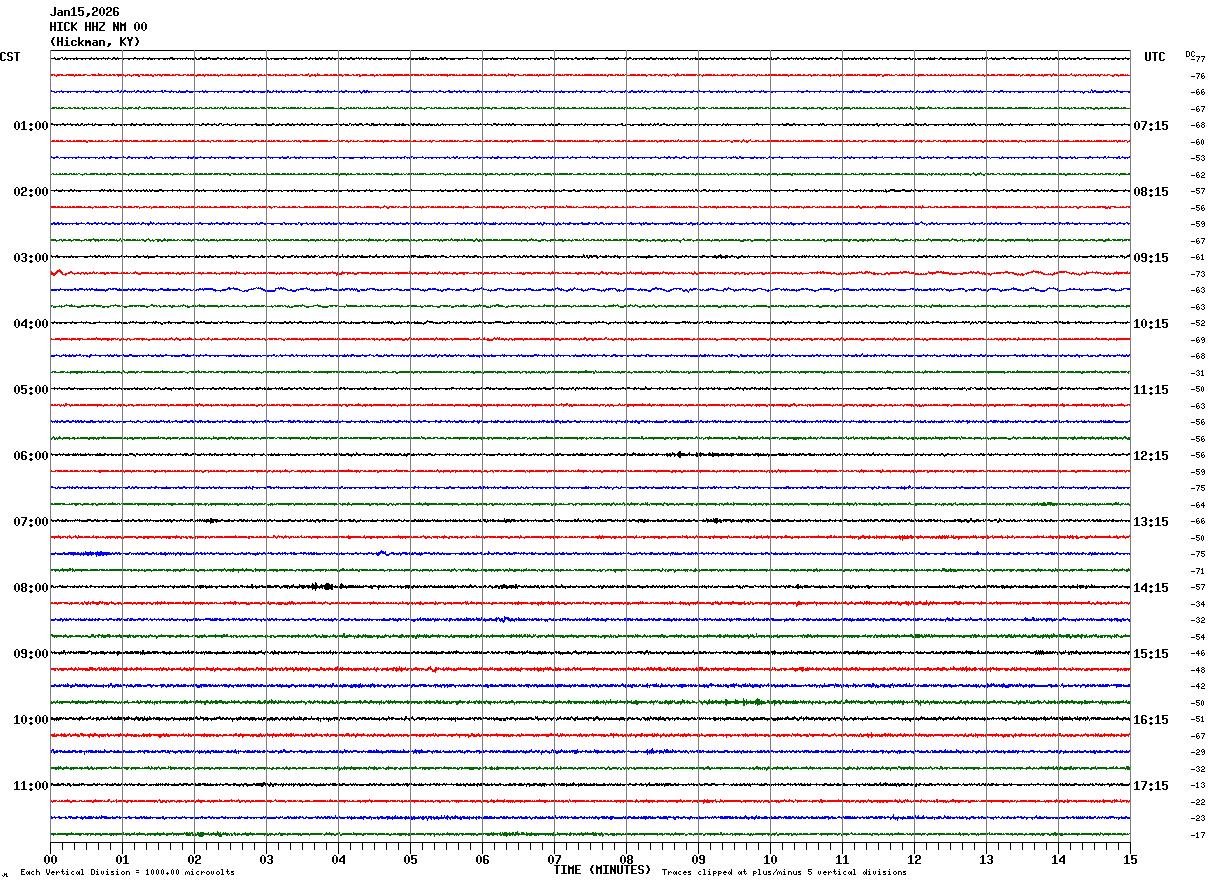Screen dimensions: 1210x886
Task: Click the DC offset value -31
Action: pos(1198,373)
